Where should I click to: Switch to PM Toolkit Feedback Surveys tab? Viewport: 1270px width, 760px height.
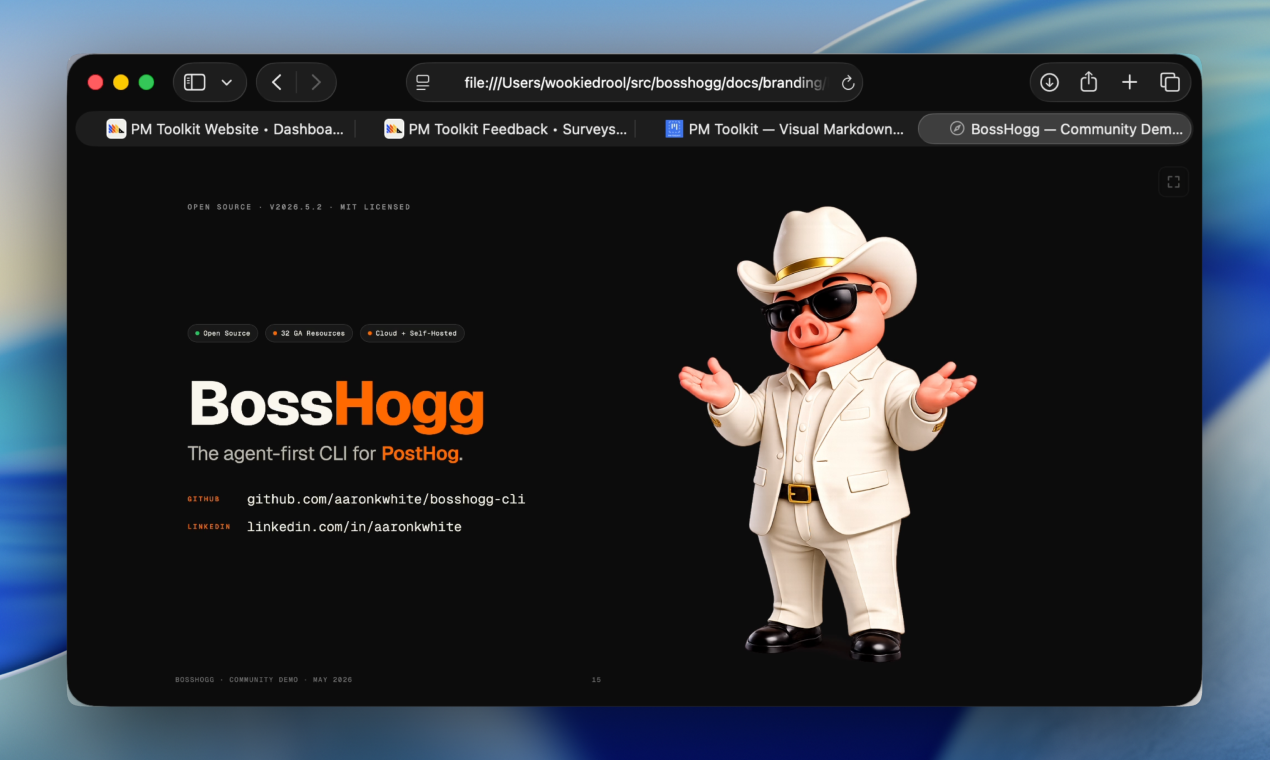click(x=505, y=129)
